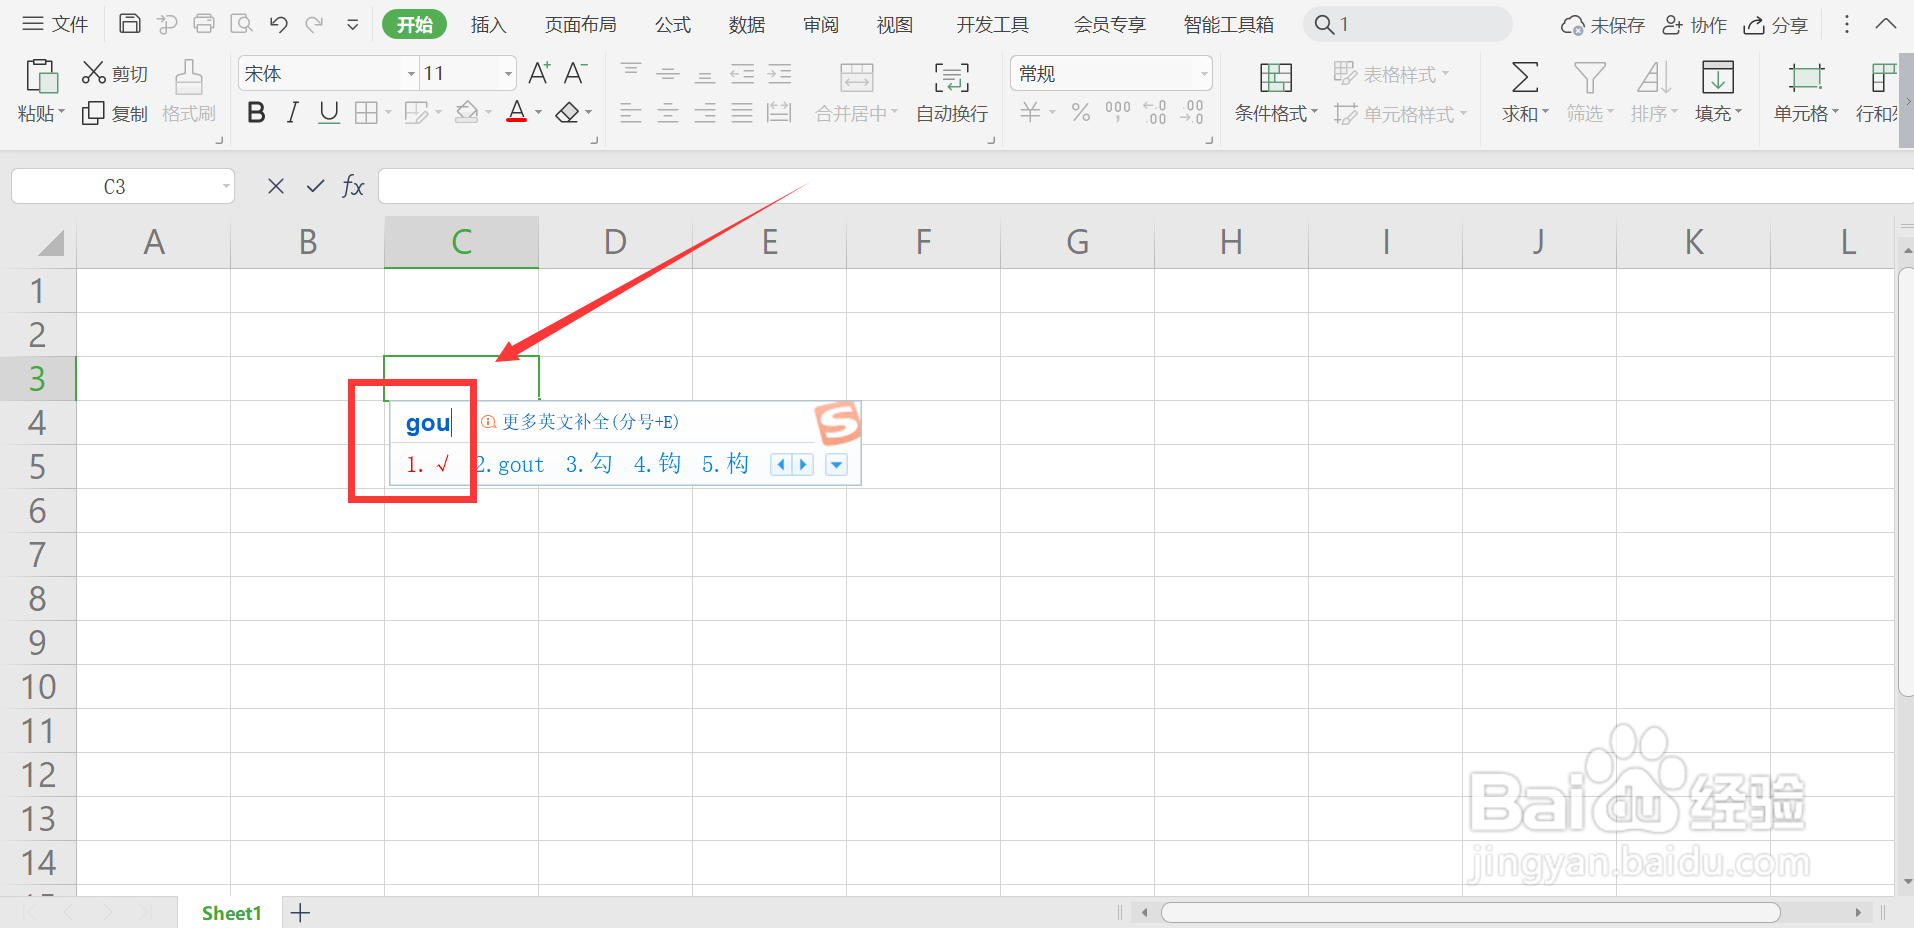This screenshot has height=928, width=1914.
Task: Switch to the 页面布局 tab
Action: click(581, 25)
